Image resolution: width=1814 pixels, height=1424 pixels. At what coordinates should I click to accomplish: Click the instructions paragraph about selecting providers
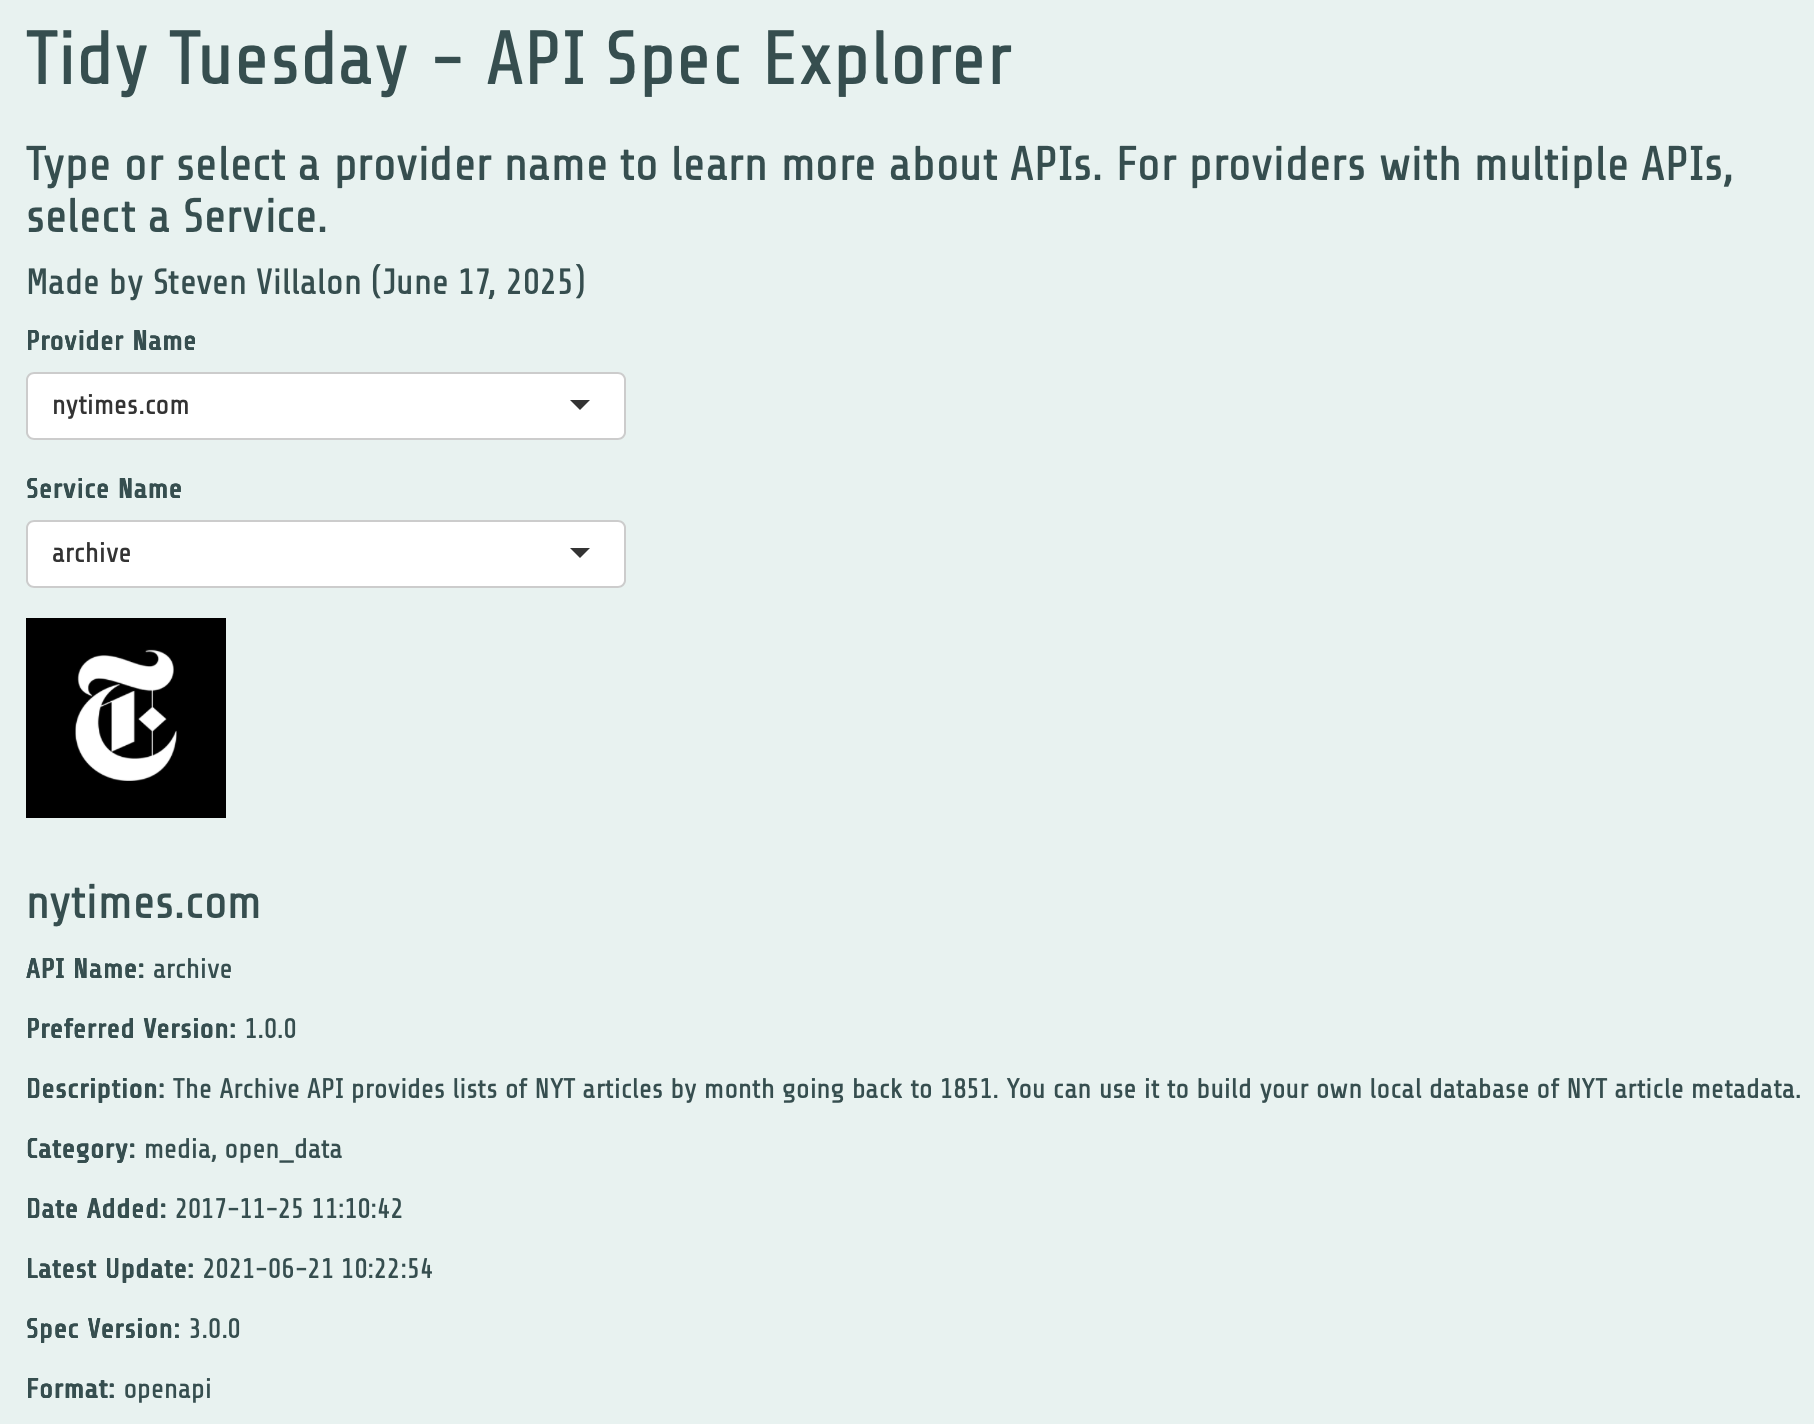click(880, 190)
